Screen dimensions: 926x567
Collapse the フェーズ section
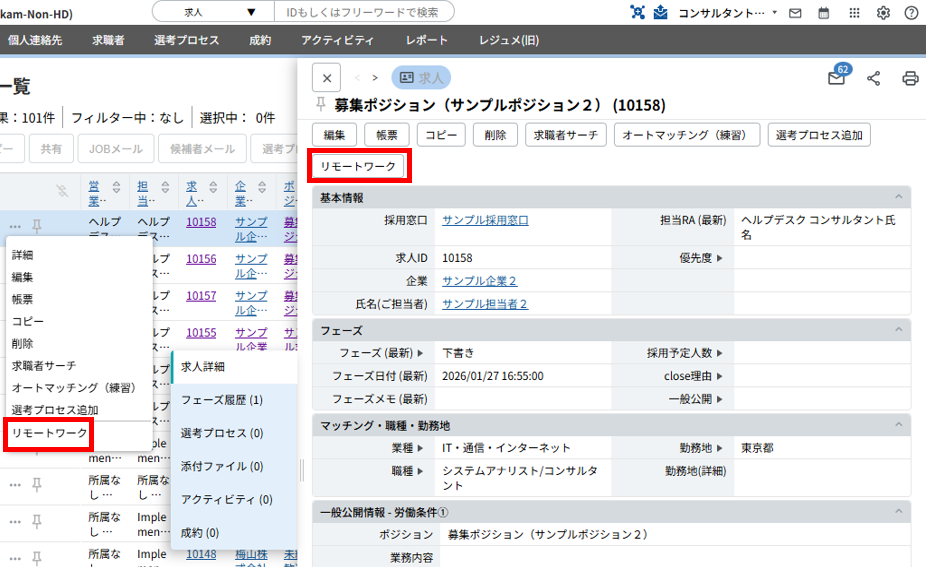(899, 330)
